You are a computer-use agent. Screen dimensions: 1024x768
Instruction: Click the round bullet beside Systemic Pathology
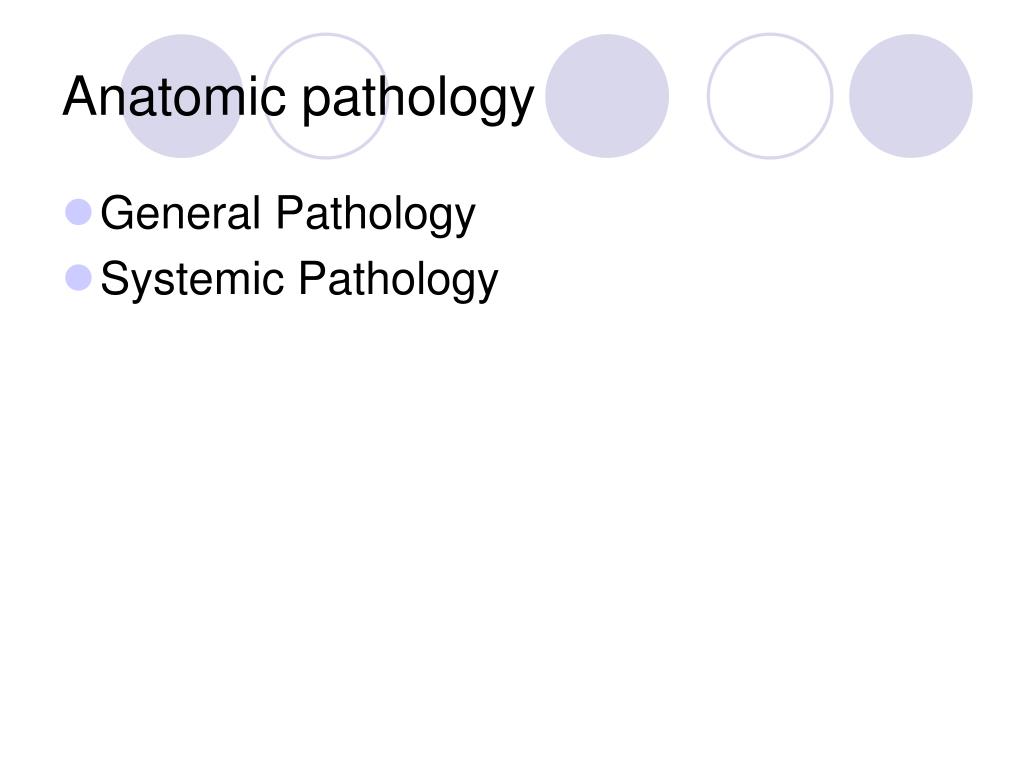point(78,278)
